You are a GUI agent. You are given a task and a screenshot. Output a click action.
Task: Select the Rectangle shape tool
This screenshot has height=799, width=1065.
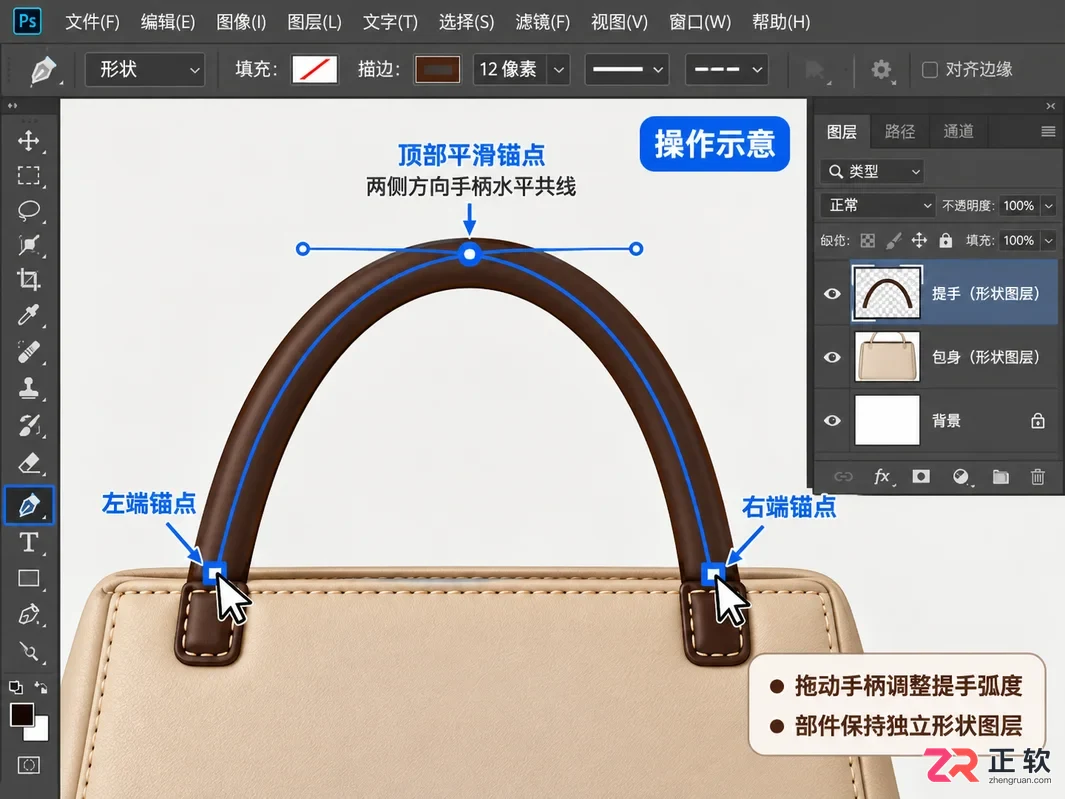29,578
